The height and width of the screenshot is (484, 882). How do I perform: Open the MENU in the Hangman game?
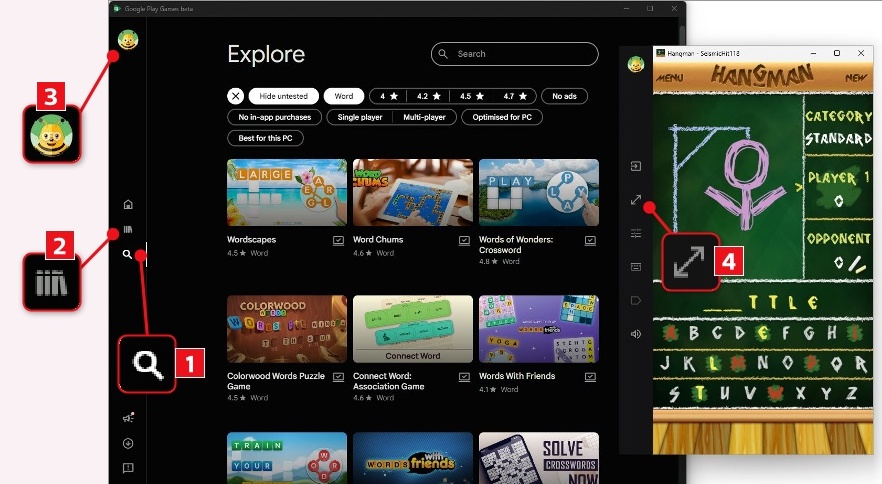tap(670, 77)
